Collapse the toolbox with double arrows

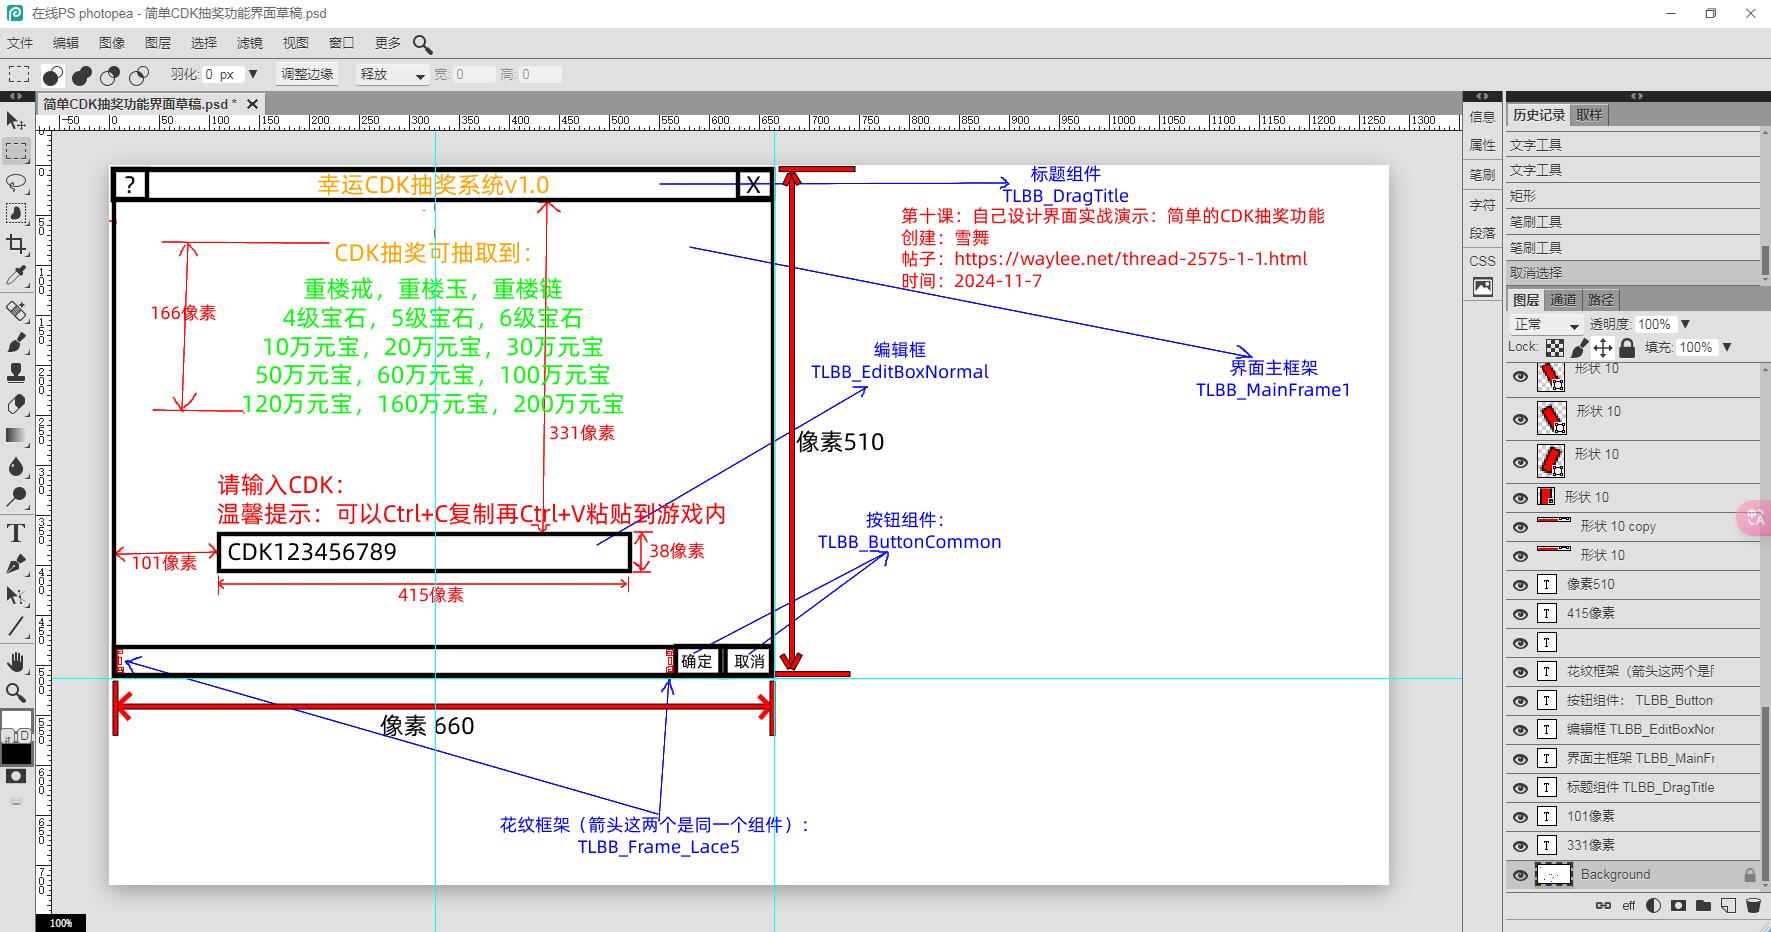(16, 96)
